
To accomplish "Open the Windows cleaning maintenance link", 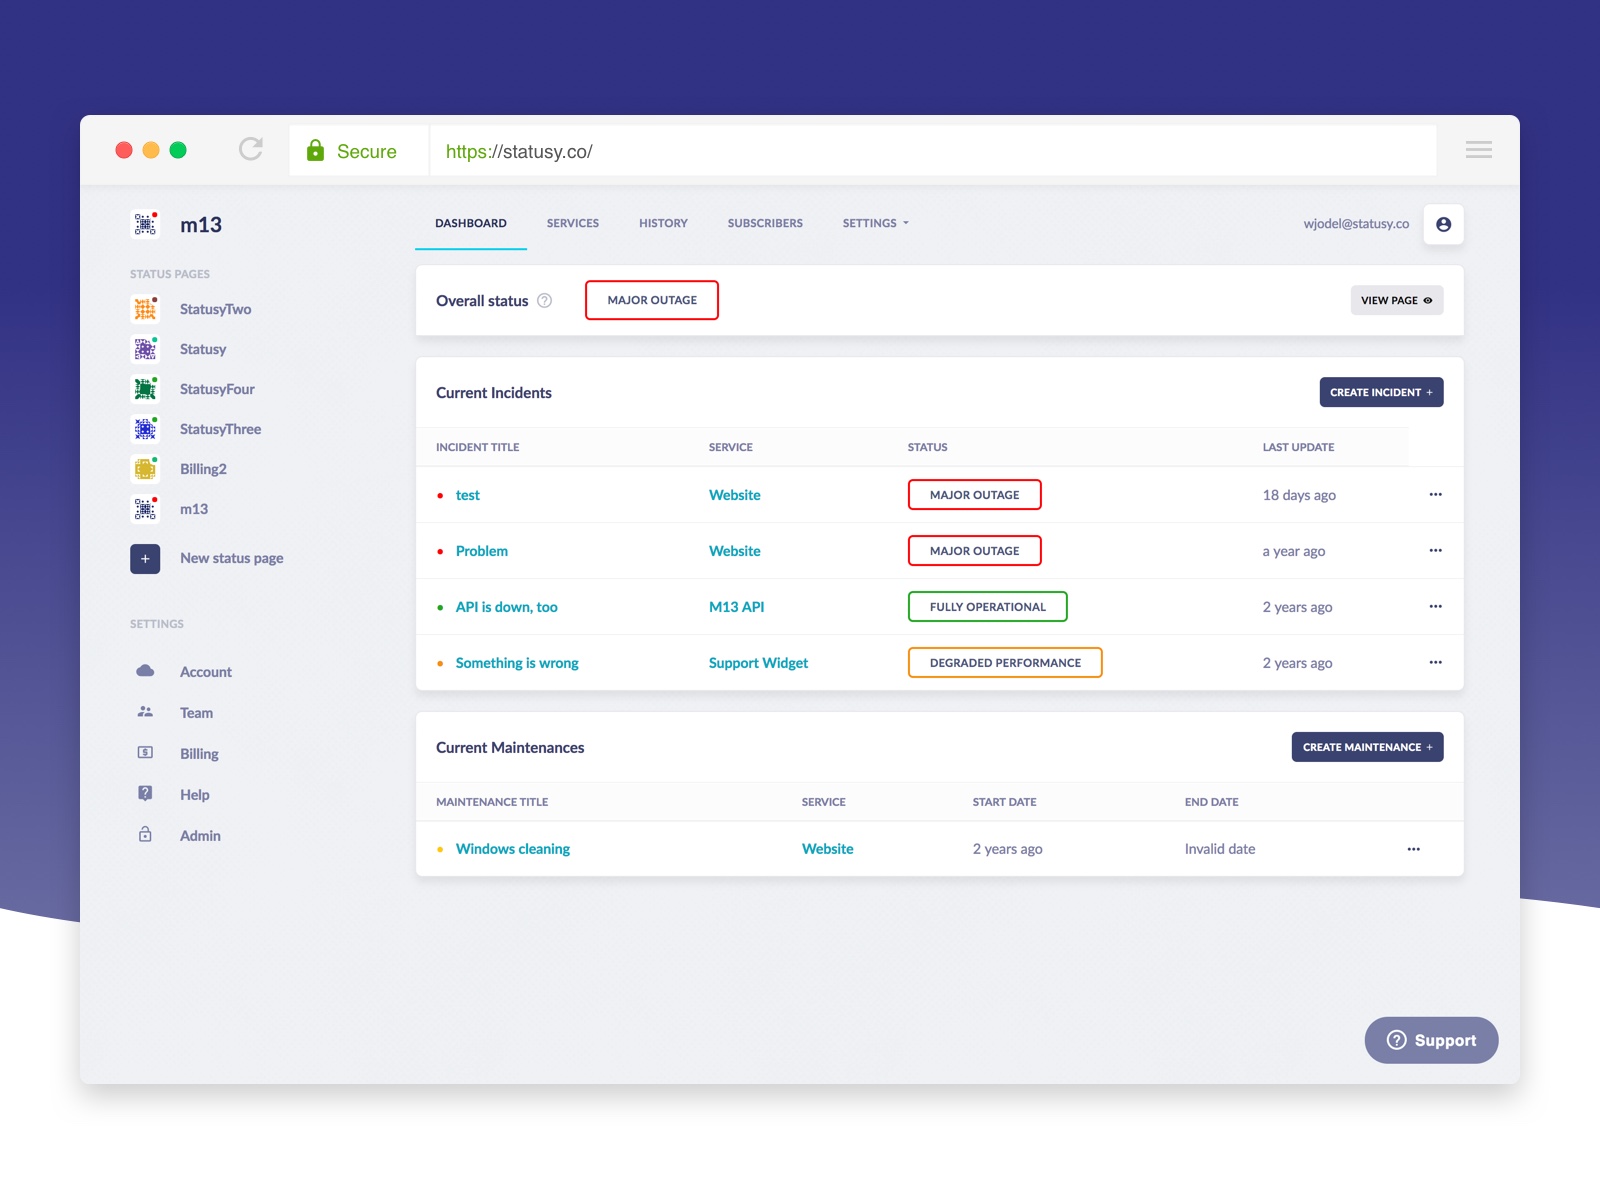I will (x=513, y=849).
